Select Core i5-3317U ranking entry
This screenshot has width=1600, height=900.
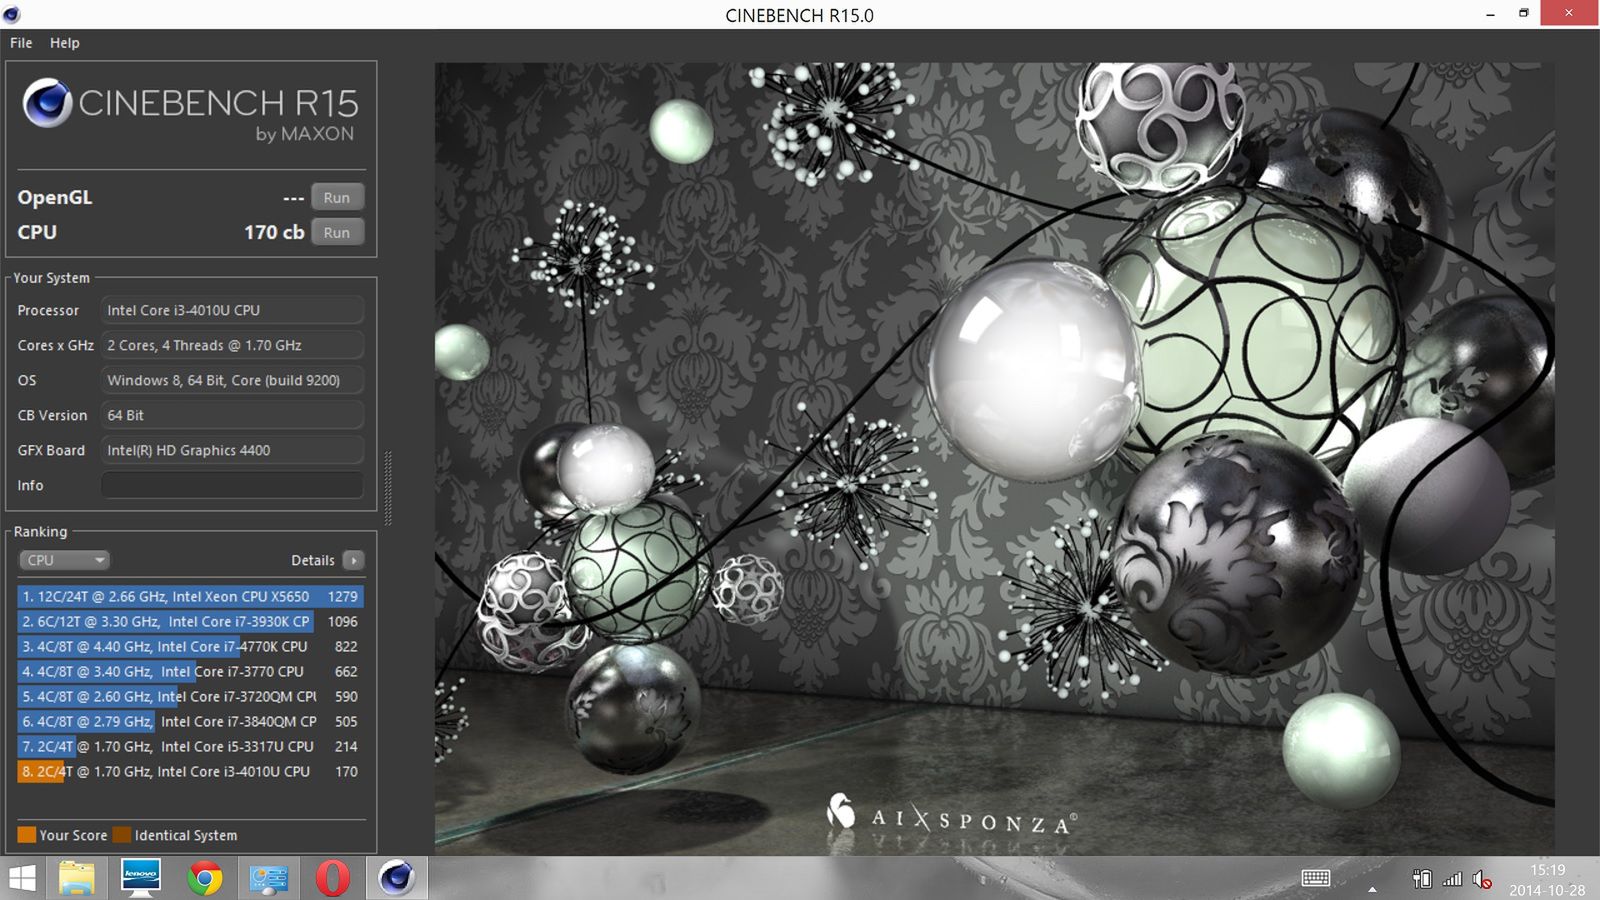(x=190, y=746)
